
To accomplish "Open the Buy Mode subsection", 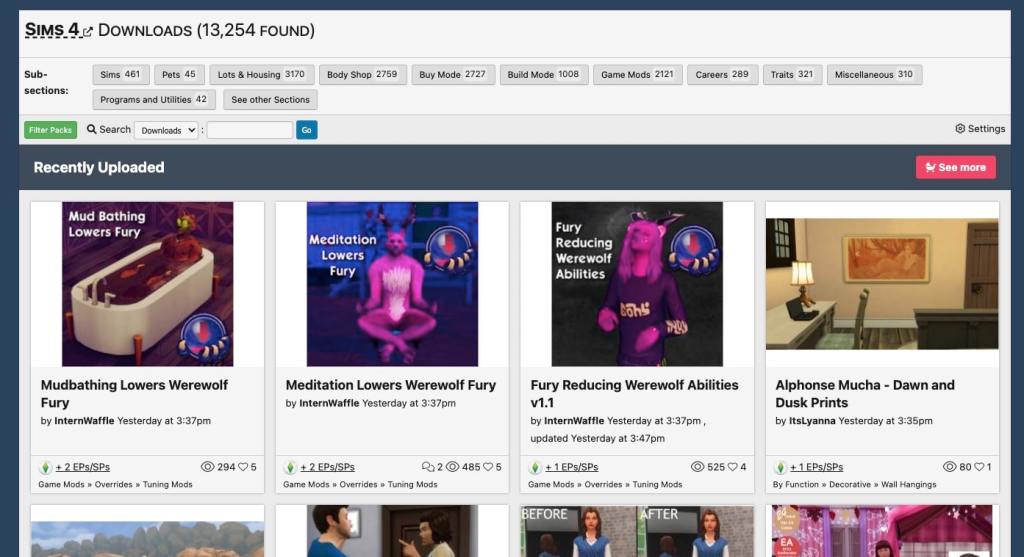I will [x=453, y=74].
